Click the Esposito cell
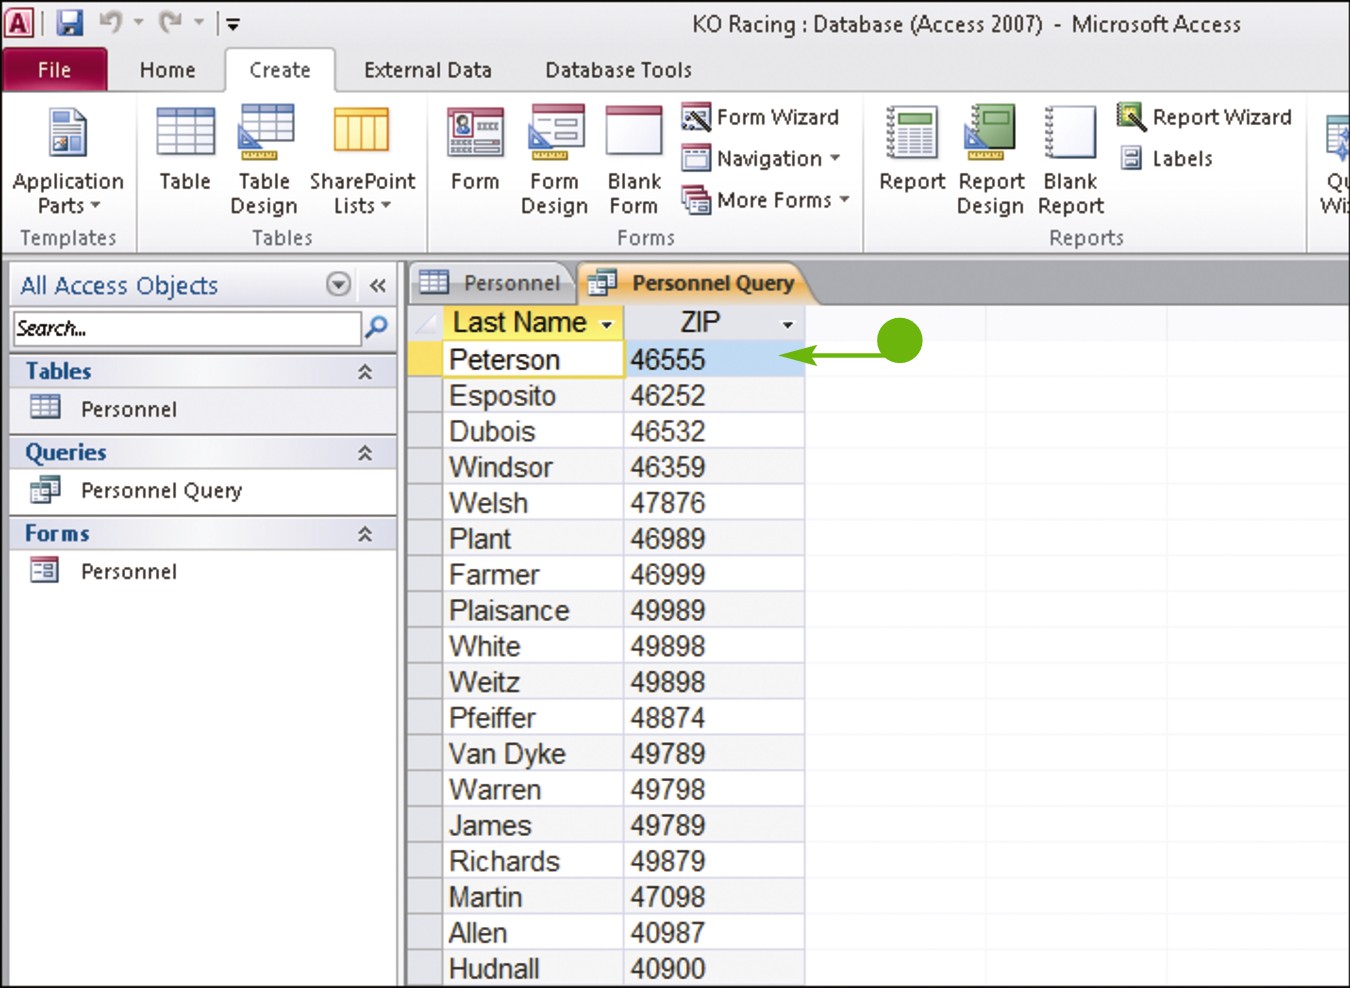 click(x=533, y=396)
